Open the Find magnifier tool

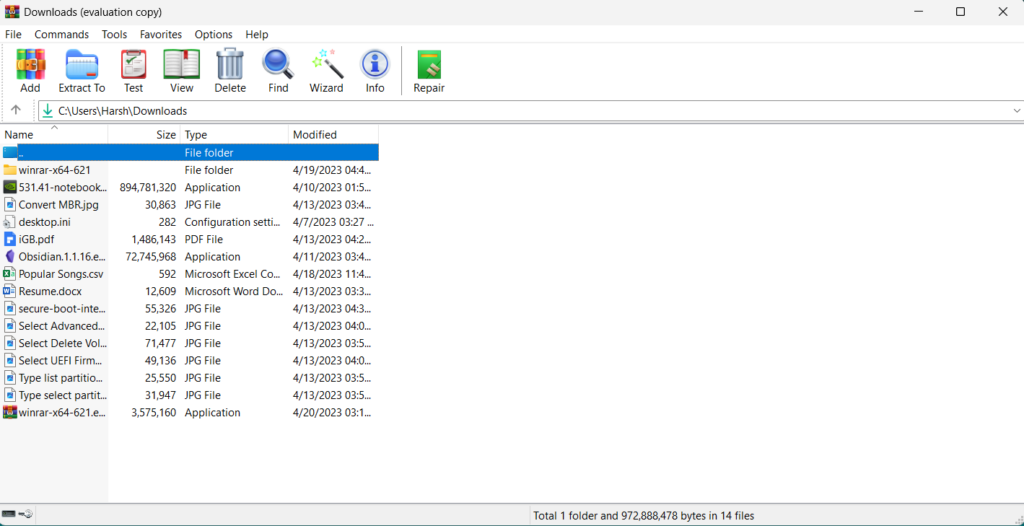click(278, 71)
